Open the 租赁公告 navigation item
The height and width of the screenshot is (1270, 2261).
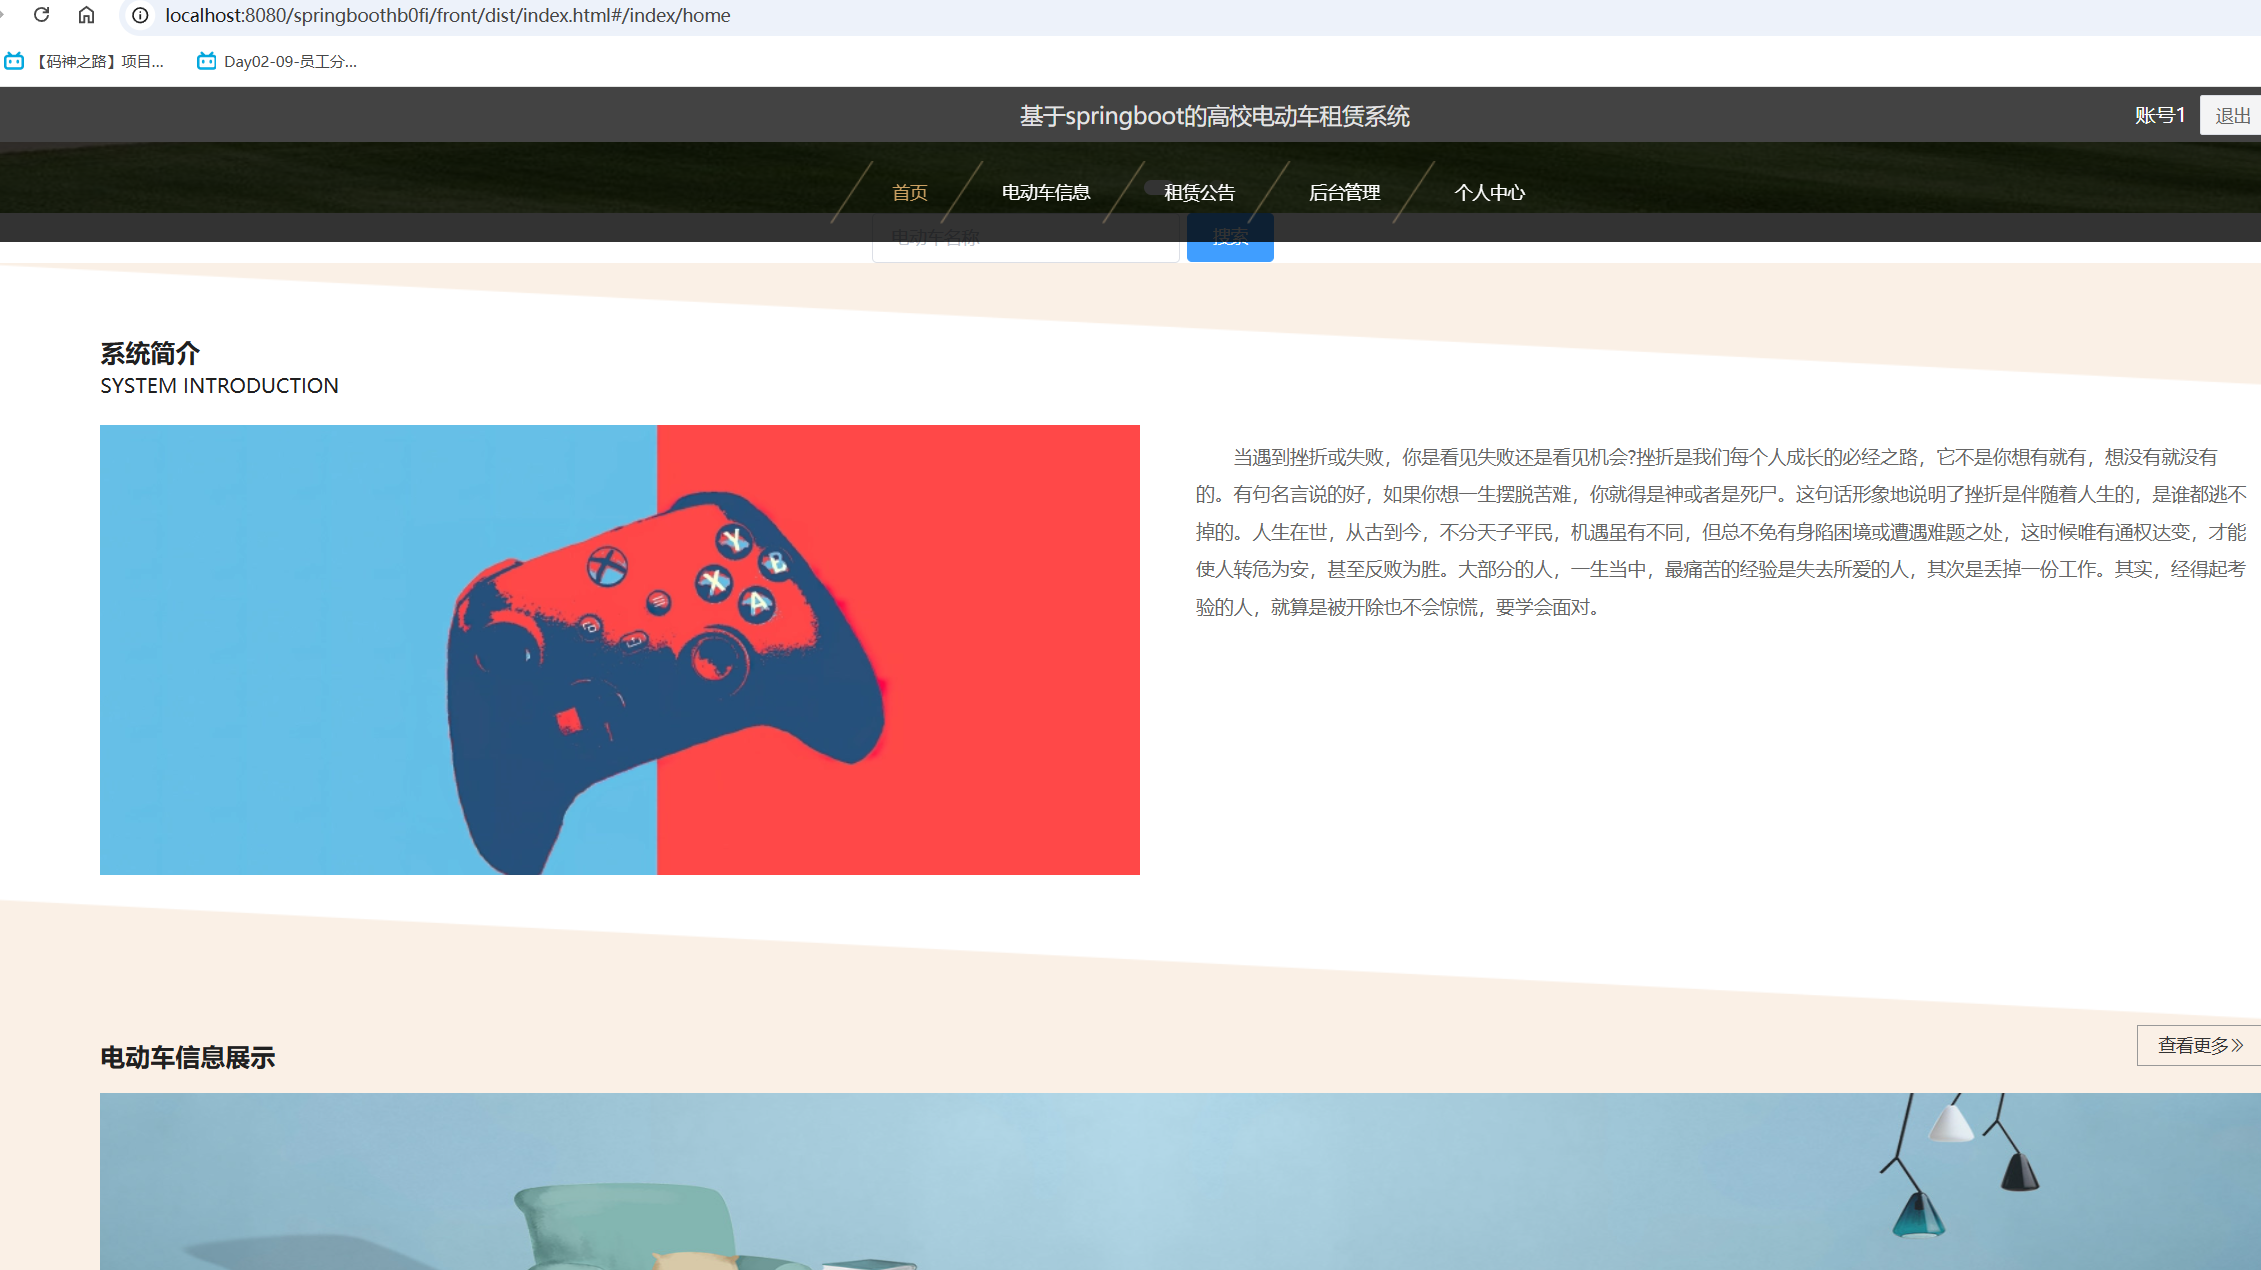click(1199, 192)
